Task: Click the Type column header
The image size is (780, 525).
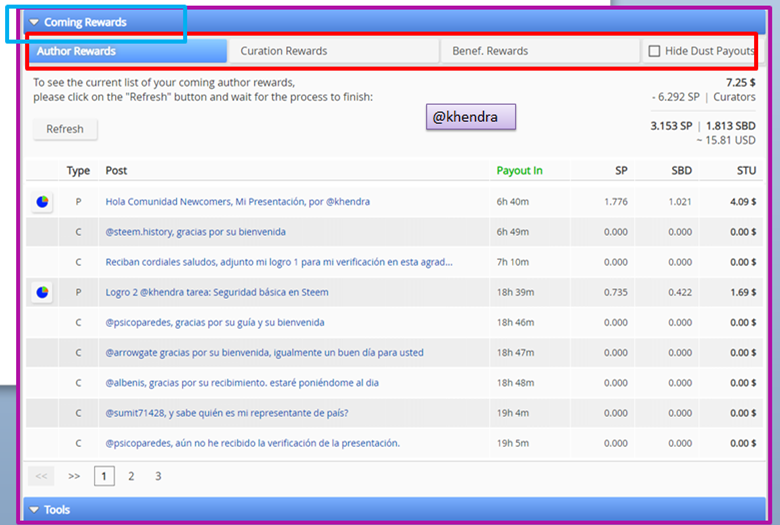Action: click(78, 171)
